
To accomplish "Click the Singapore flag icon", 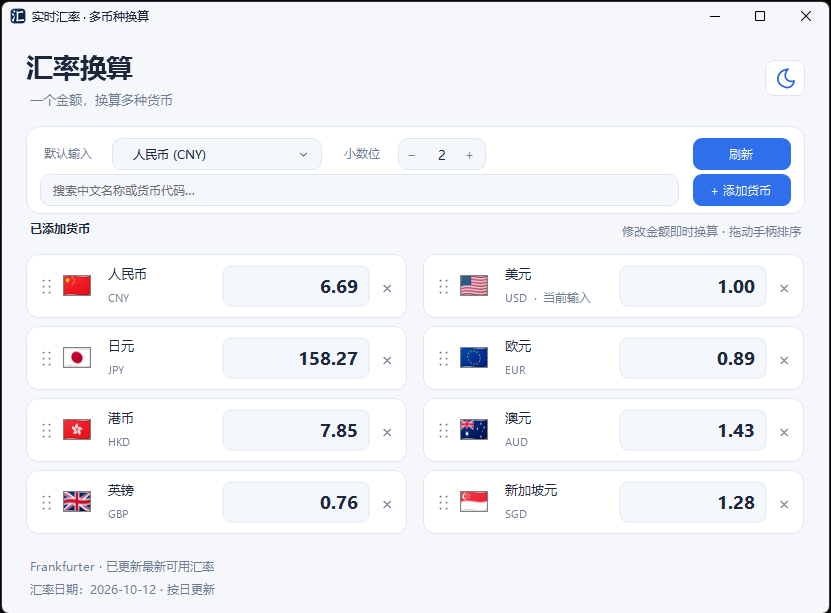I will 474,502.
